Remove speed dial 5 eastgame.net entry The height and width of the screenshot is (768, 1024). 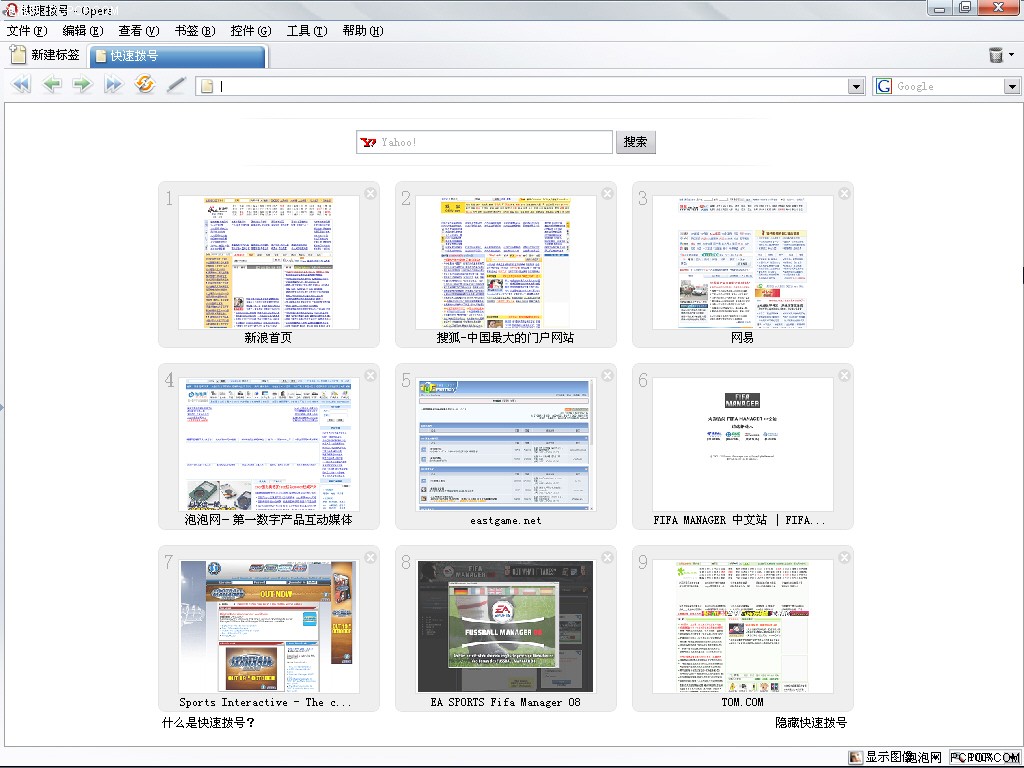click(x=607, y=375)
